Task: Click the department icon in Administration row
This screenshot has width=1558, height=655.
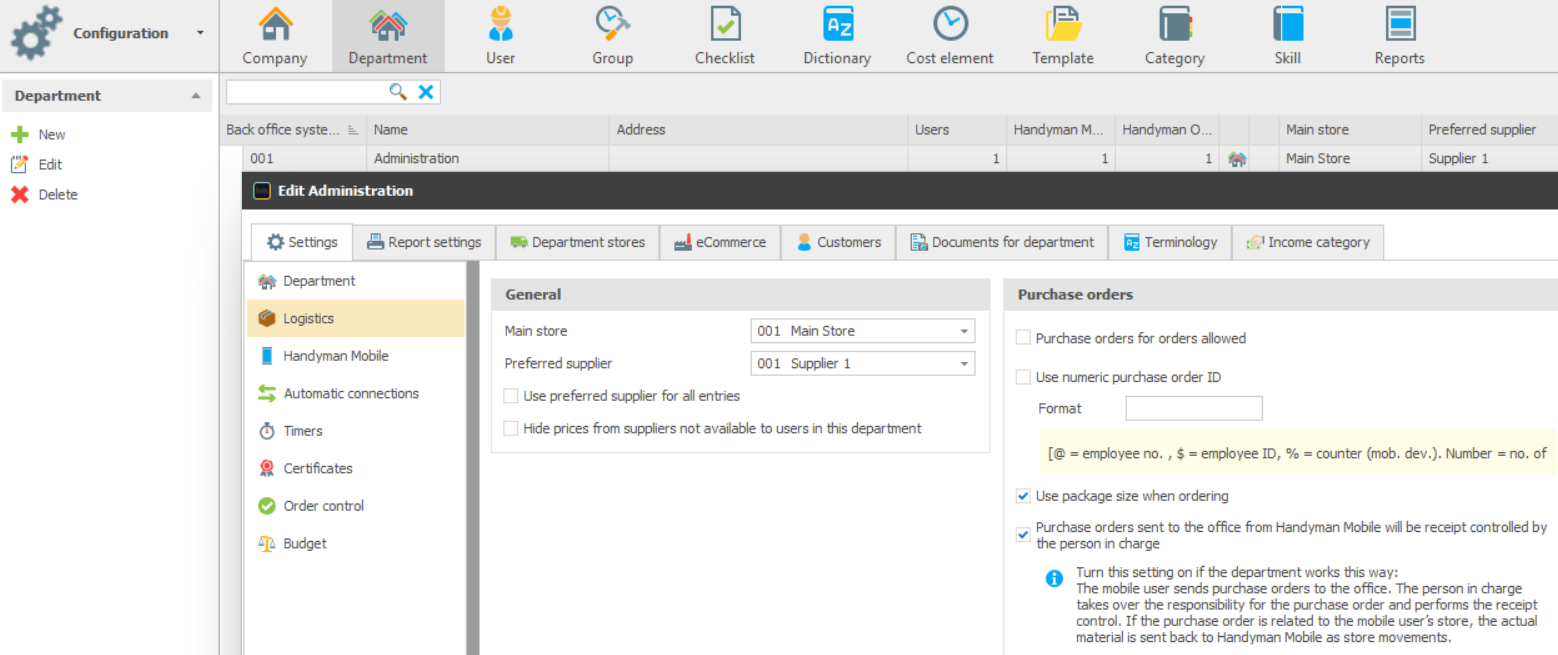Action: [1237, 158]
